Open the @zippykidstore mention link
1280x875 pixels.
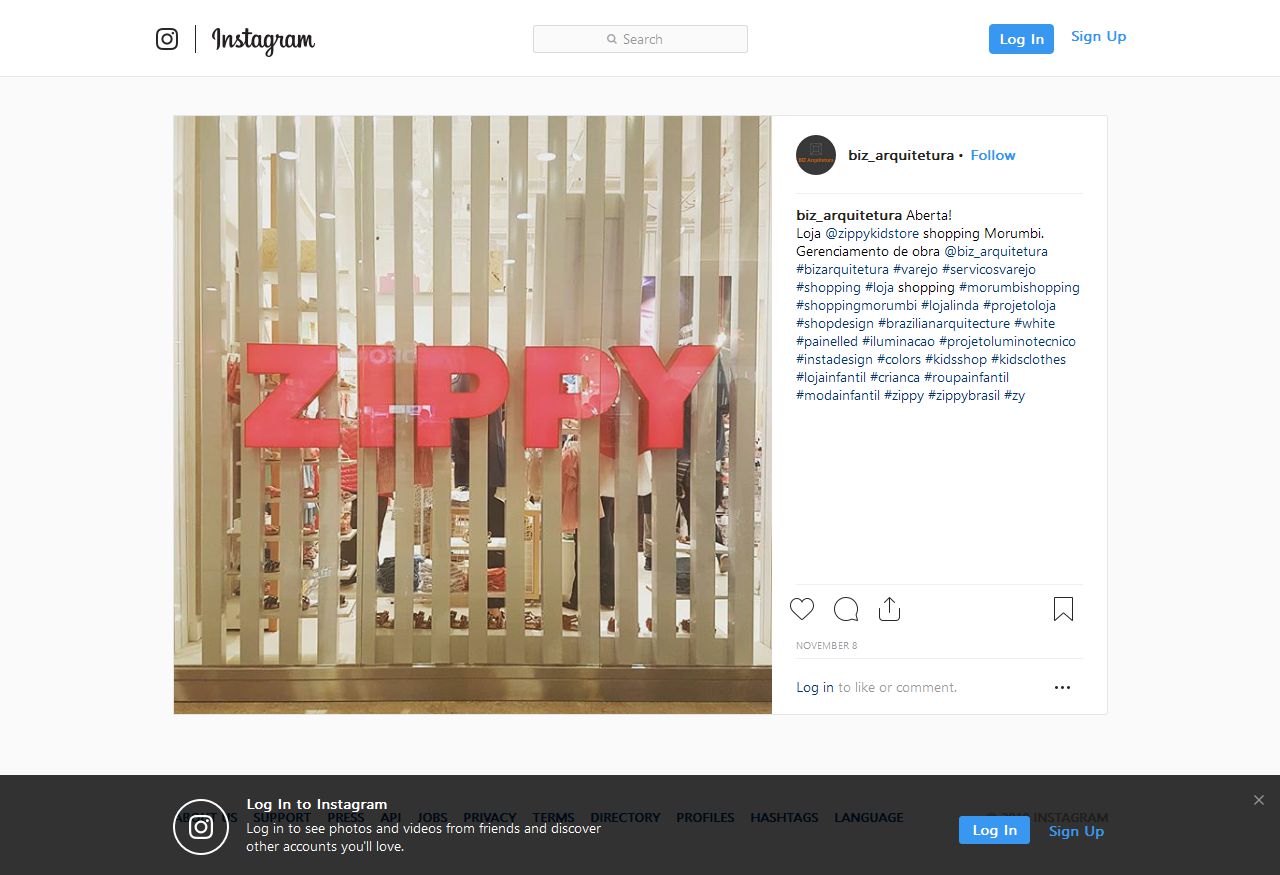872,233
